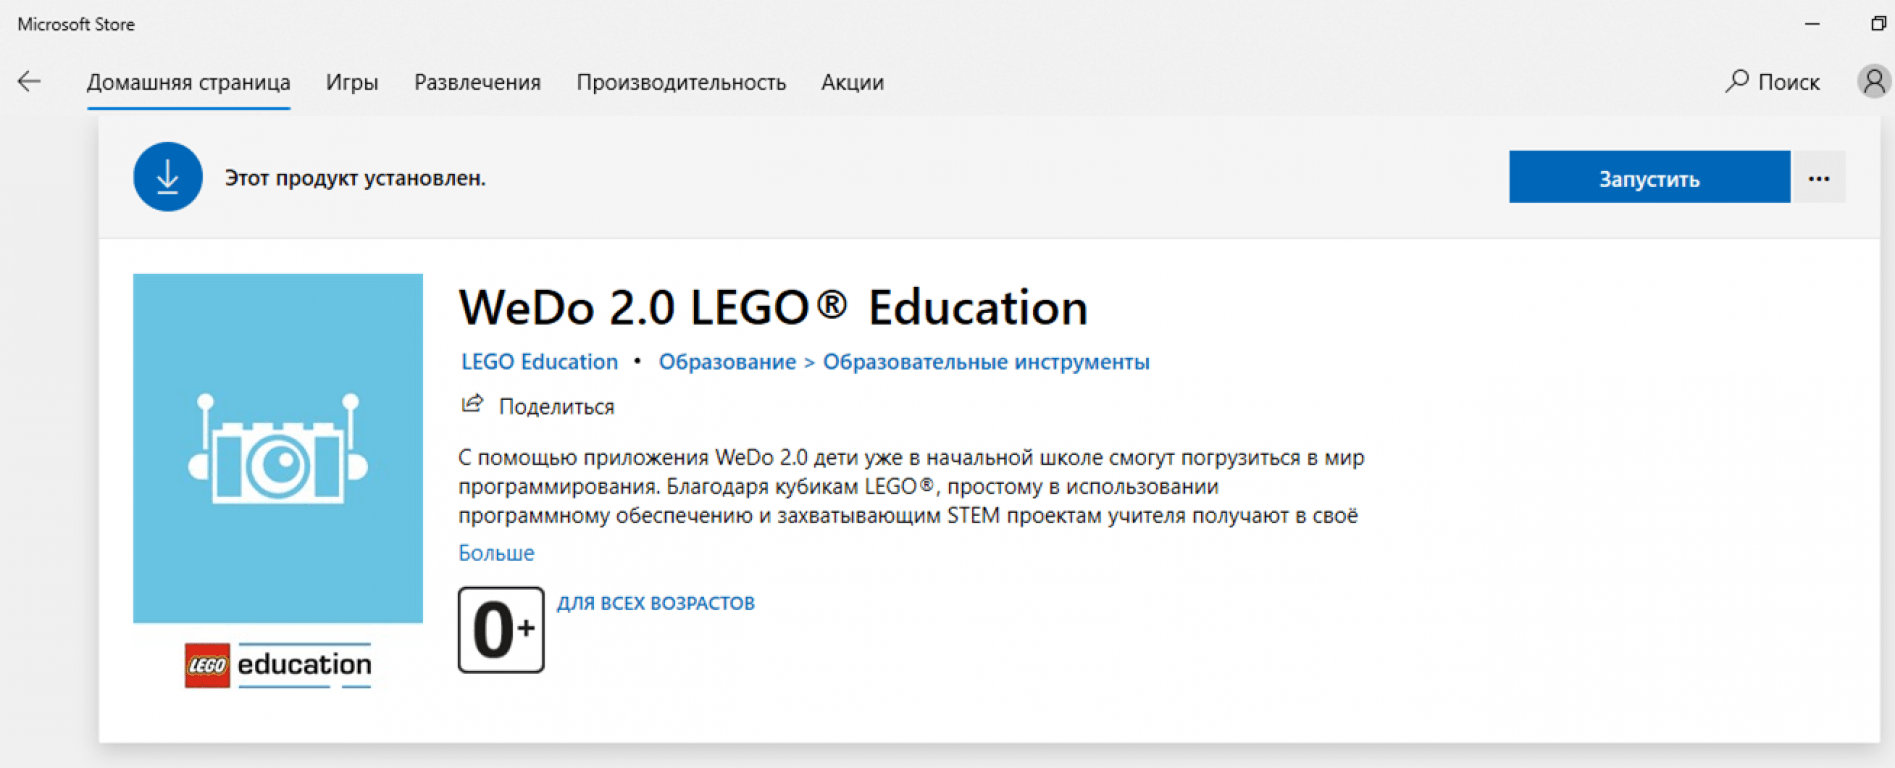Click the blue download status icon
Image resolution: width=1895 pixels, height=768 pixels.
(x=168, y=177)
